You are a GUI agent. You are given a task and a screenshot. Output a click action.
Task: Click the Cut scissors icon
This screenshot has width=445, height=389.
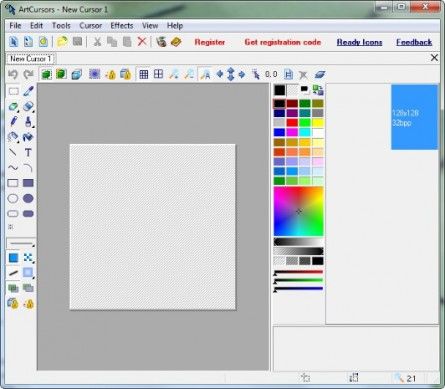click(97, 42)
